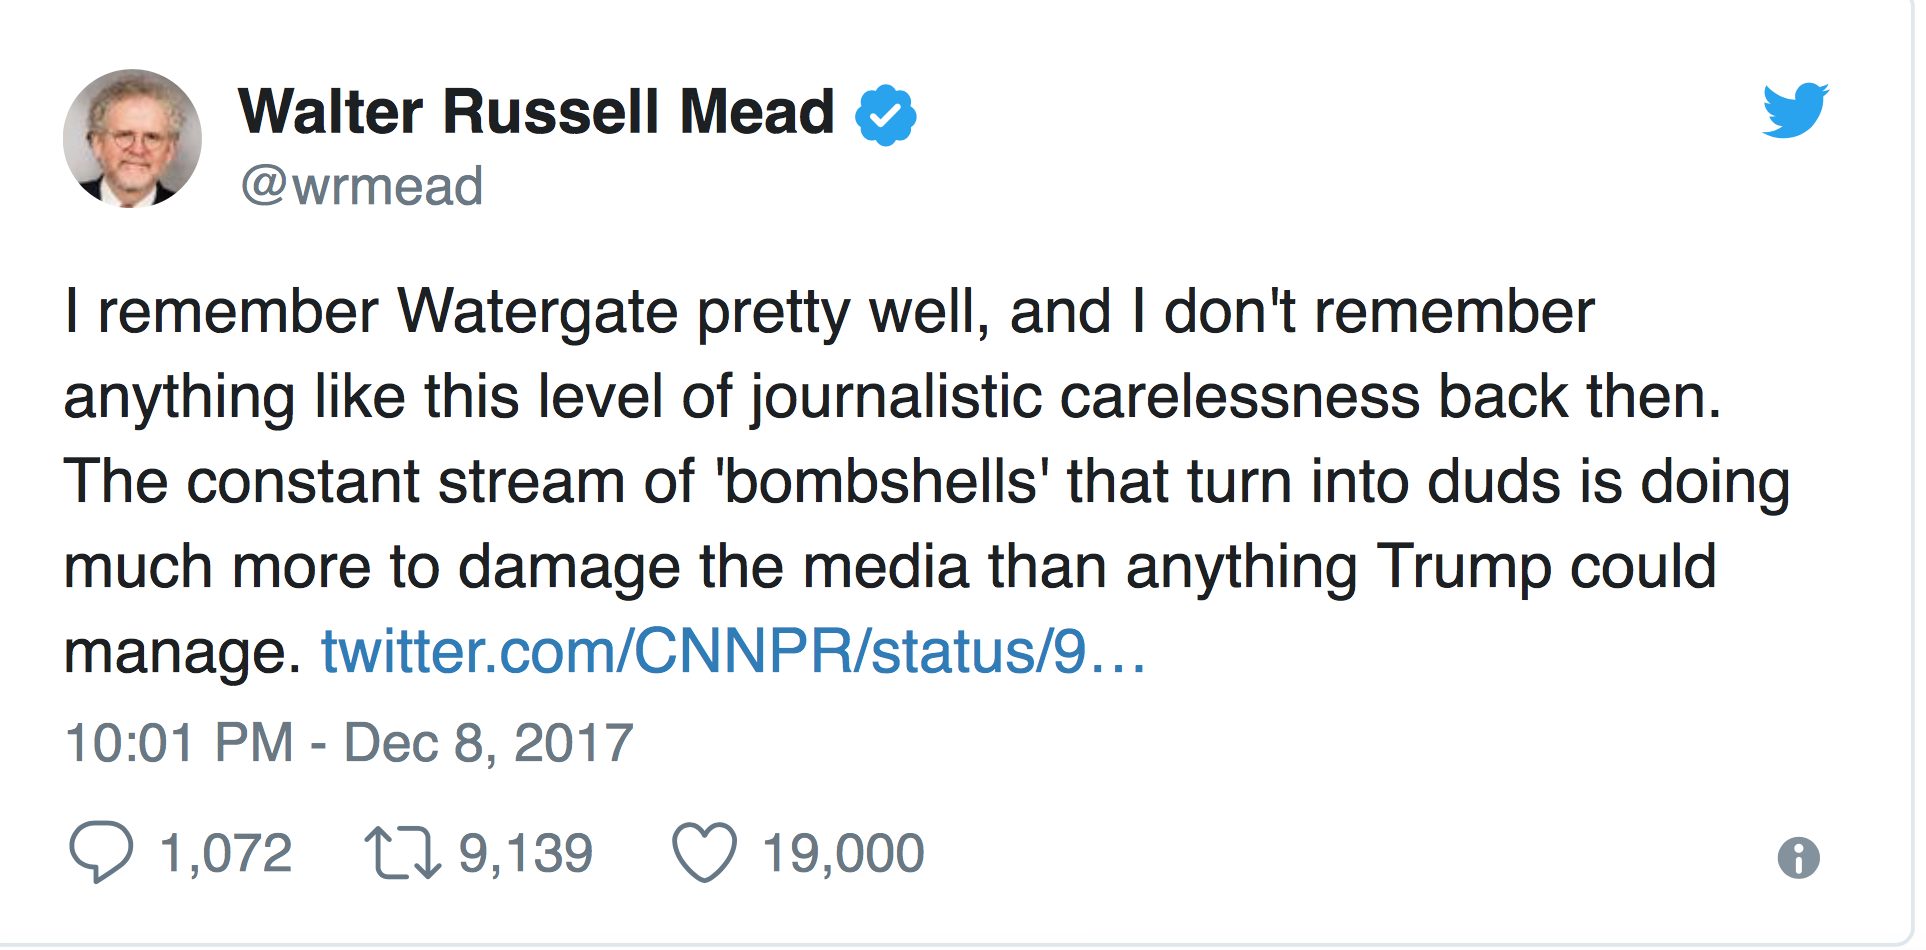This screenshot has width=1926, height=950.
Task: Click the 10:01 PM timestamp
Action: click(180, 743)
